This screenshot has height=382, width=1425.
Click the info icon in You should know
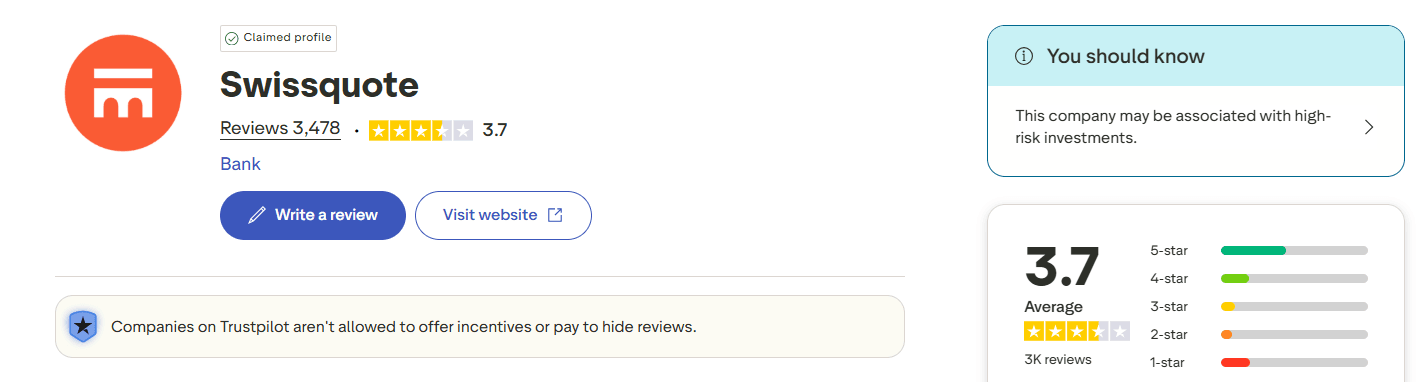(x=1023, y=56)
